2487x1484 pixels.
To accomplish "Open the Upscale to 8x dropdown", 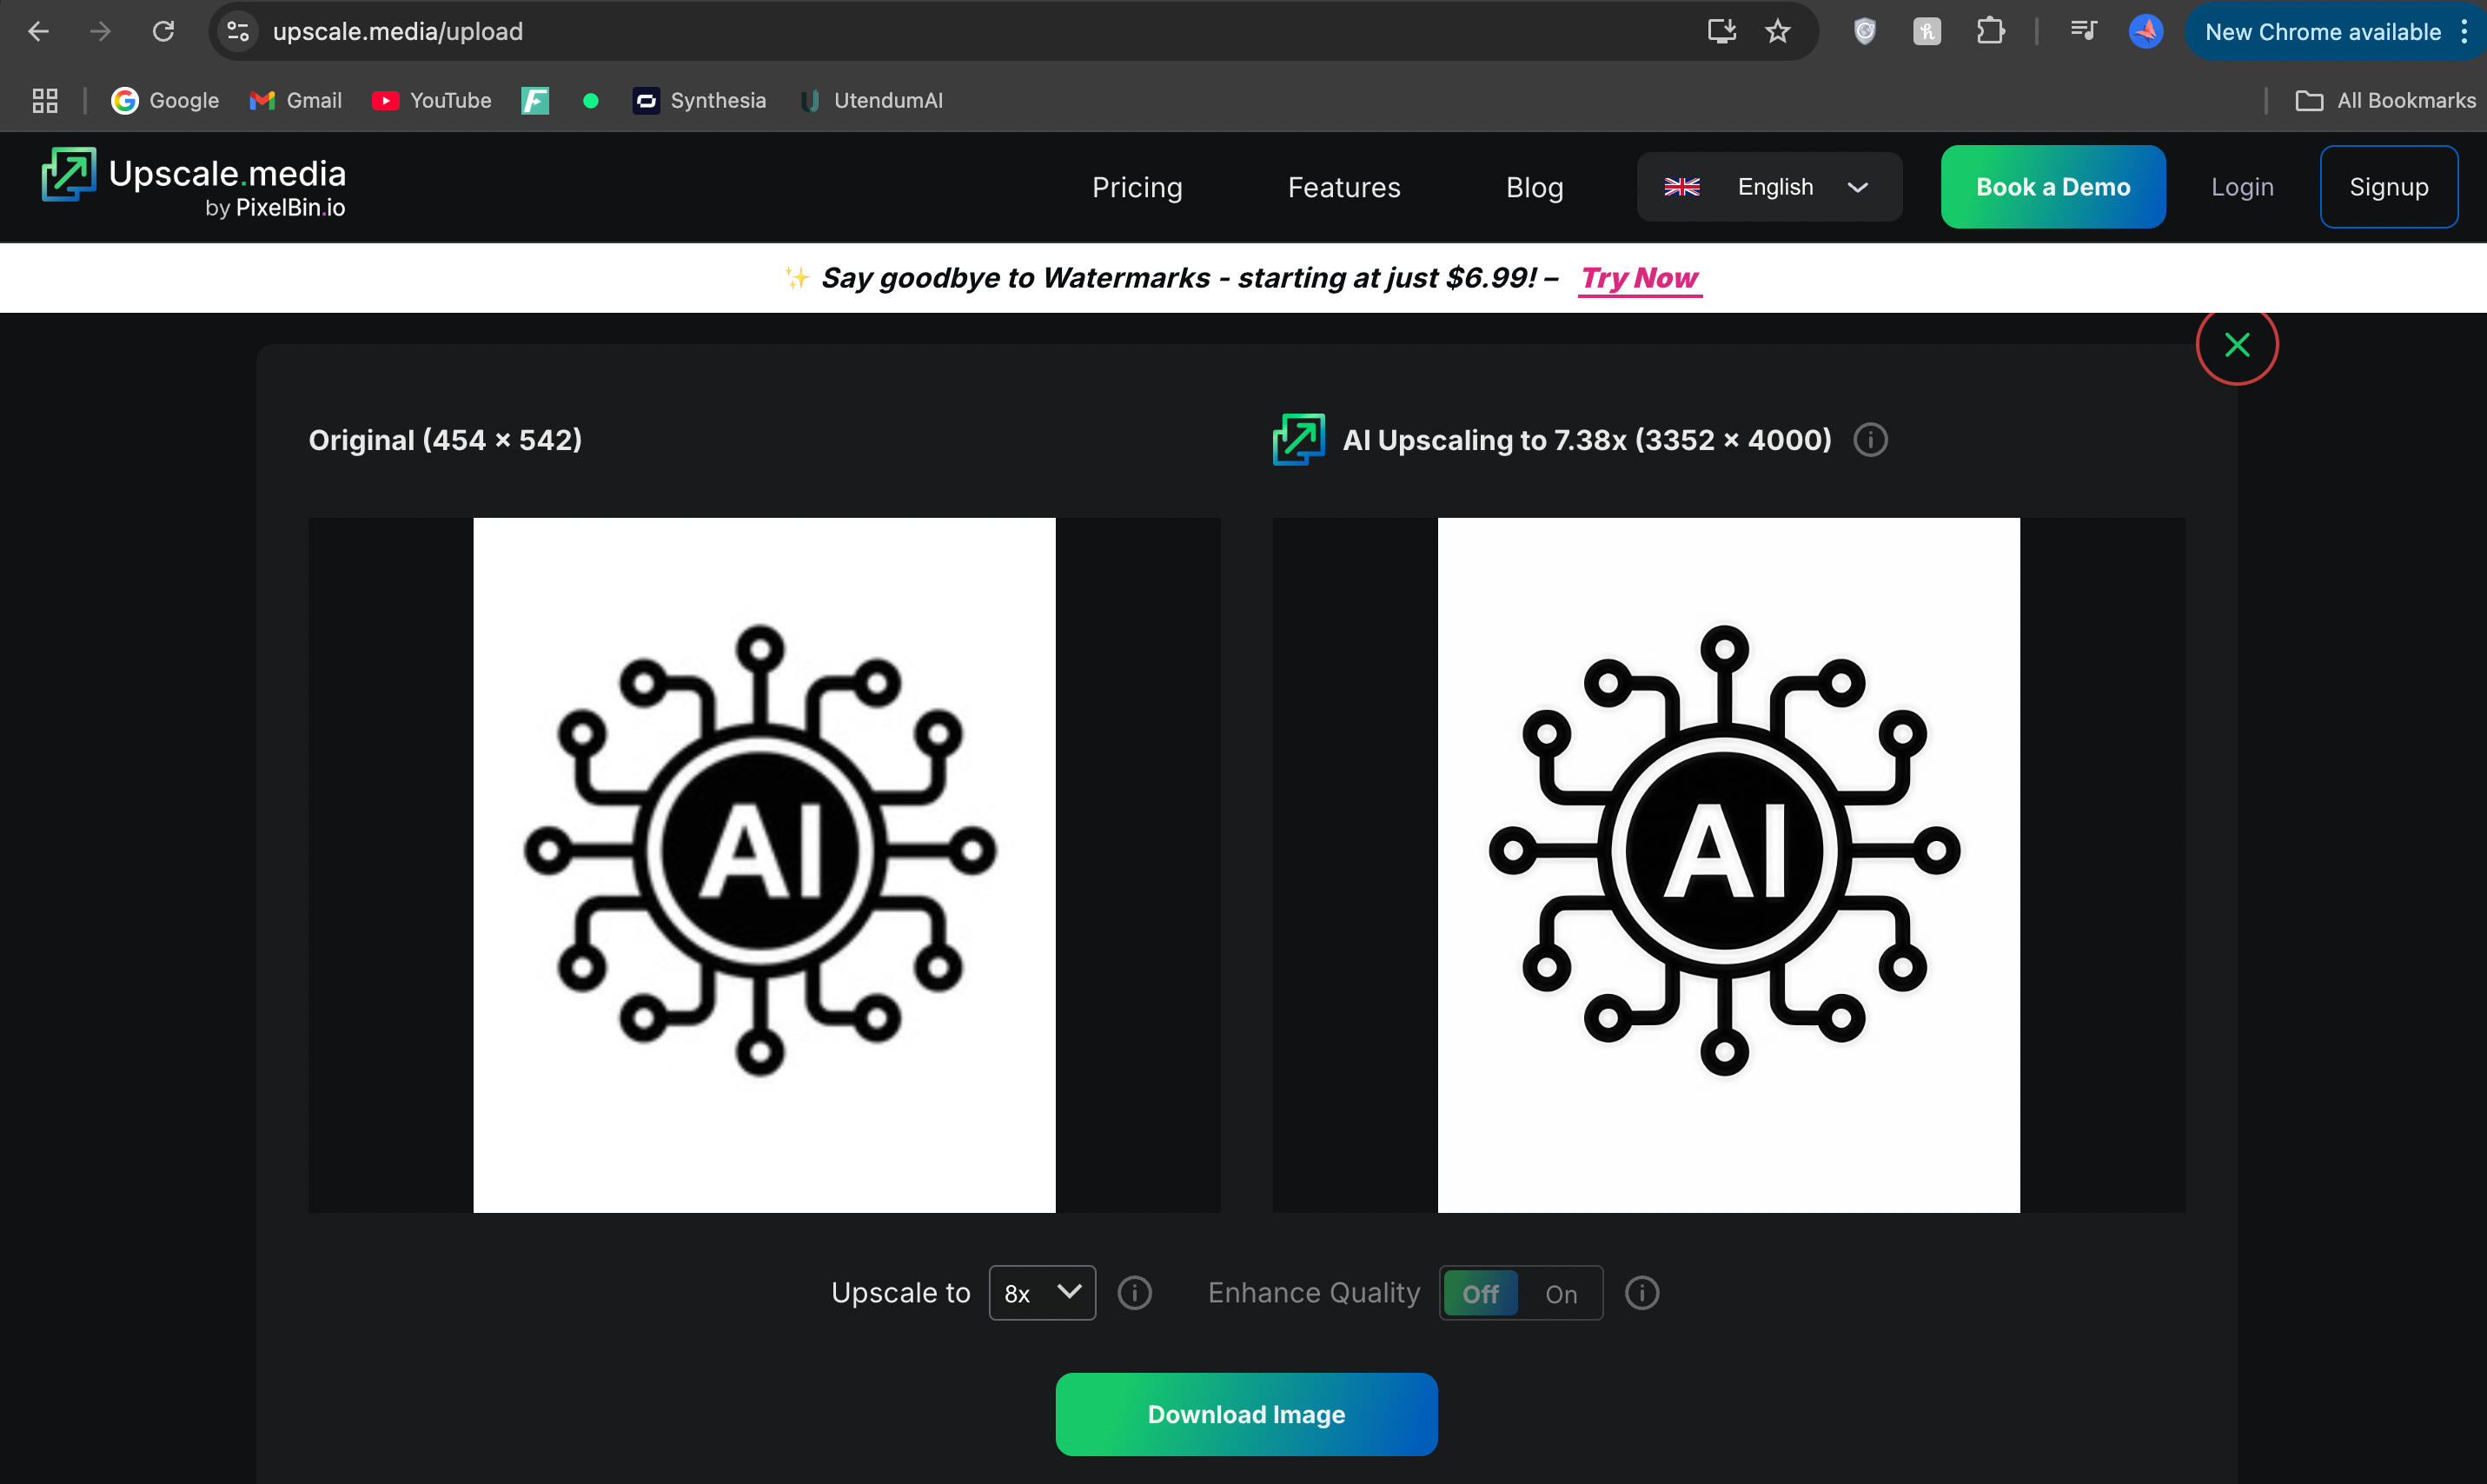I will coord(1041,1293).
